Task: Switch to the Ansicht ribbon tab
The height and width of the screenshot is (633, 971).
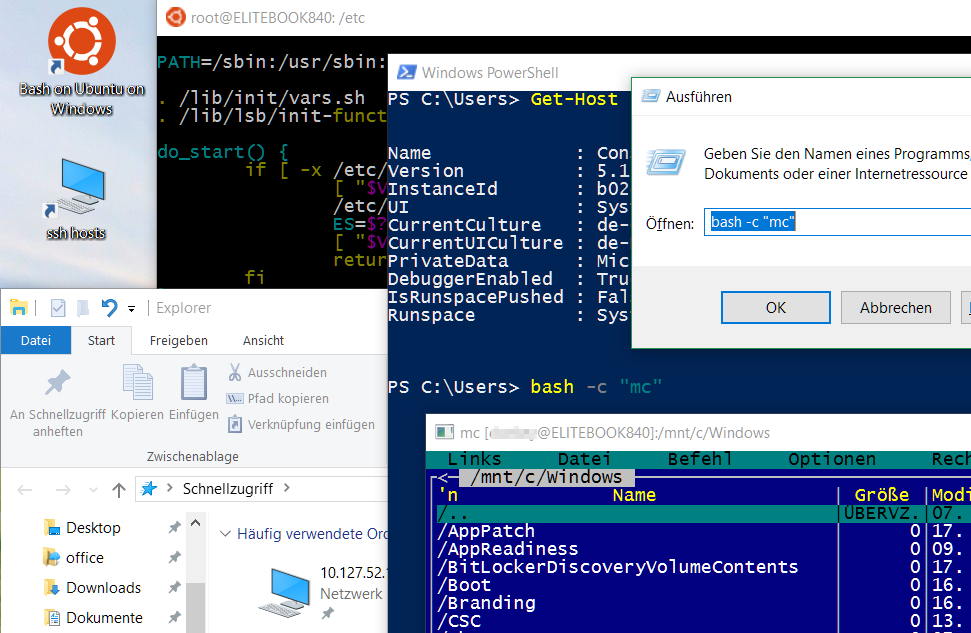Action: pyautogui.click(x=263, y=340)
